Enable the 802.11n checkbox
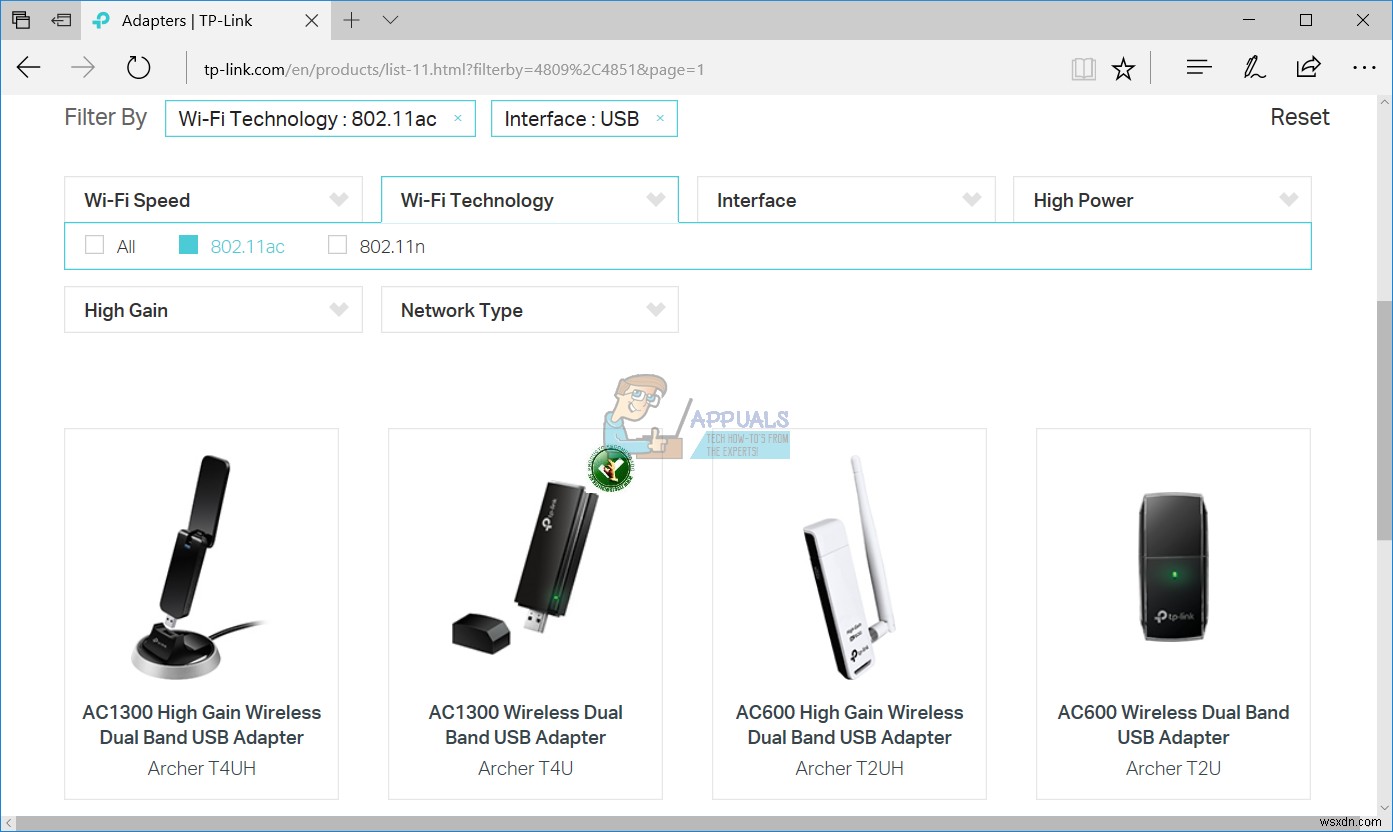 tap(337, 244)
